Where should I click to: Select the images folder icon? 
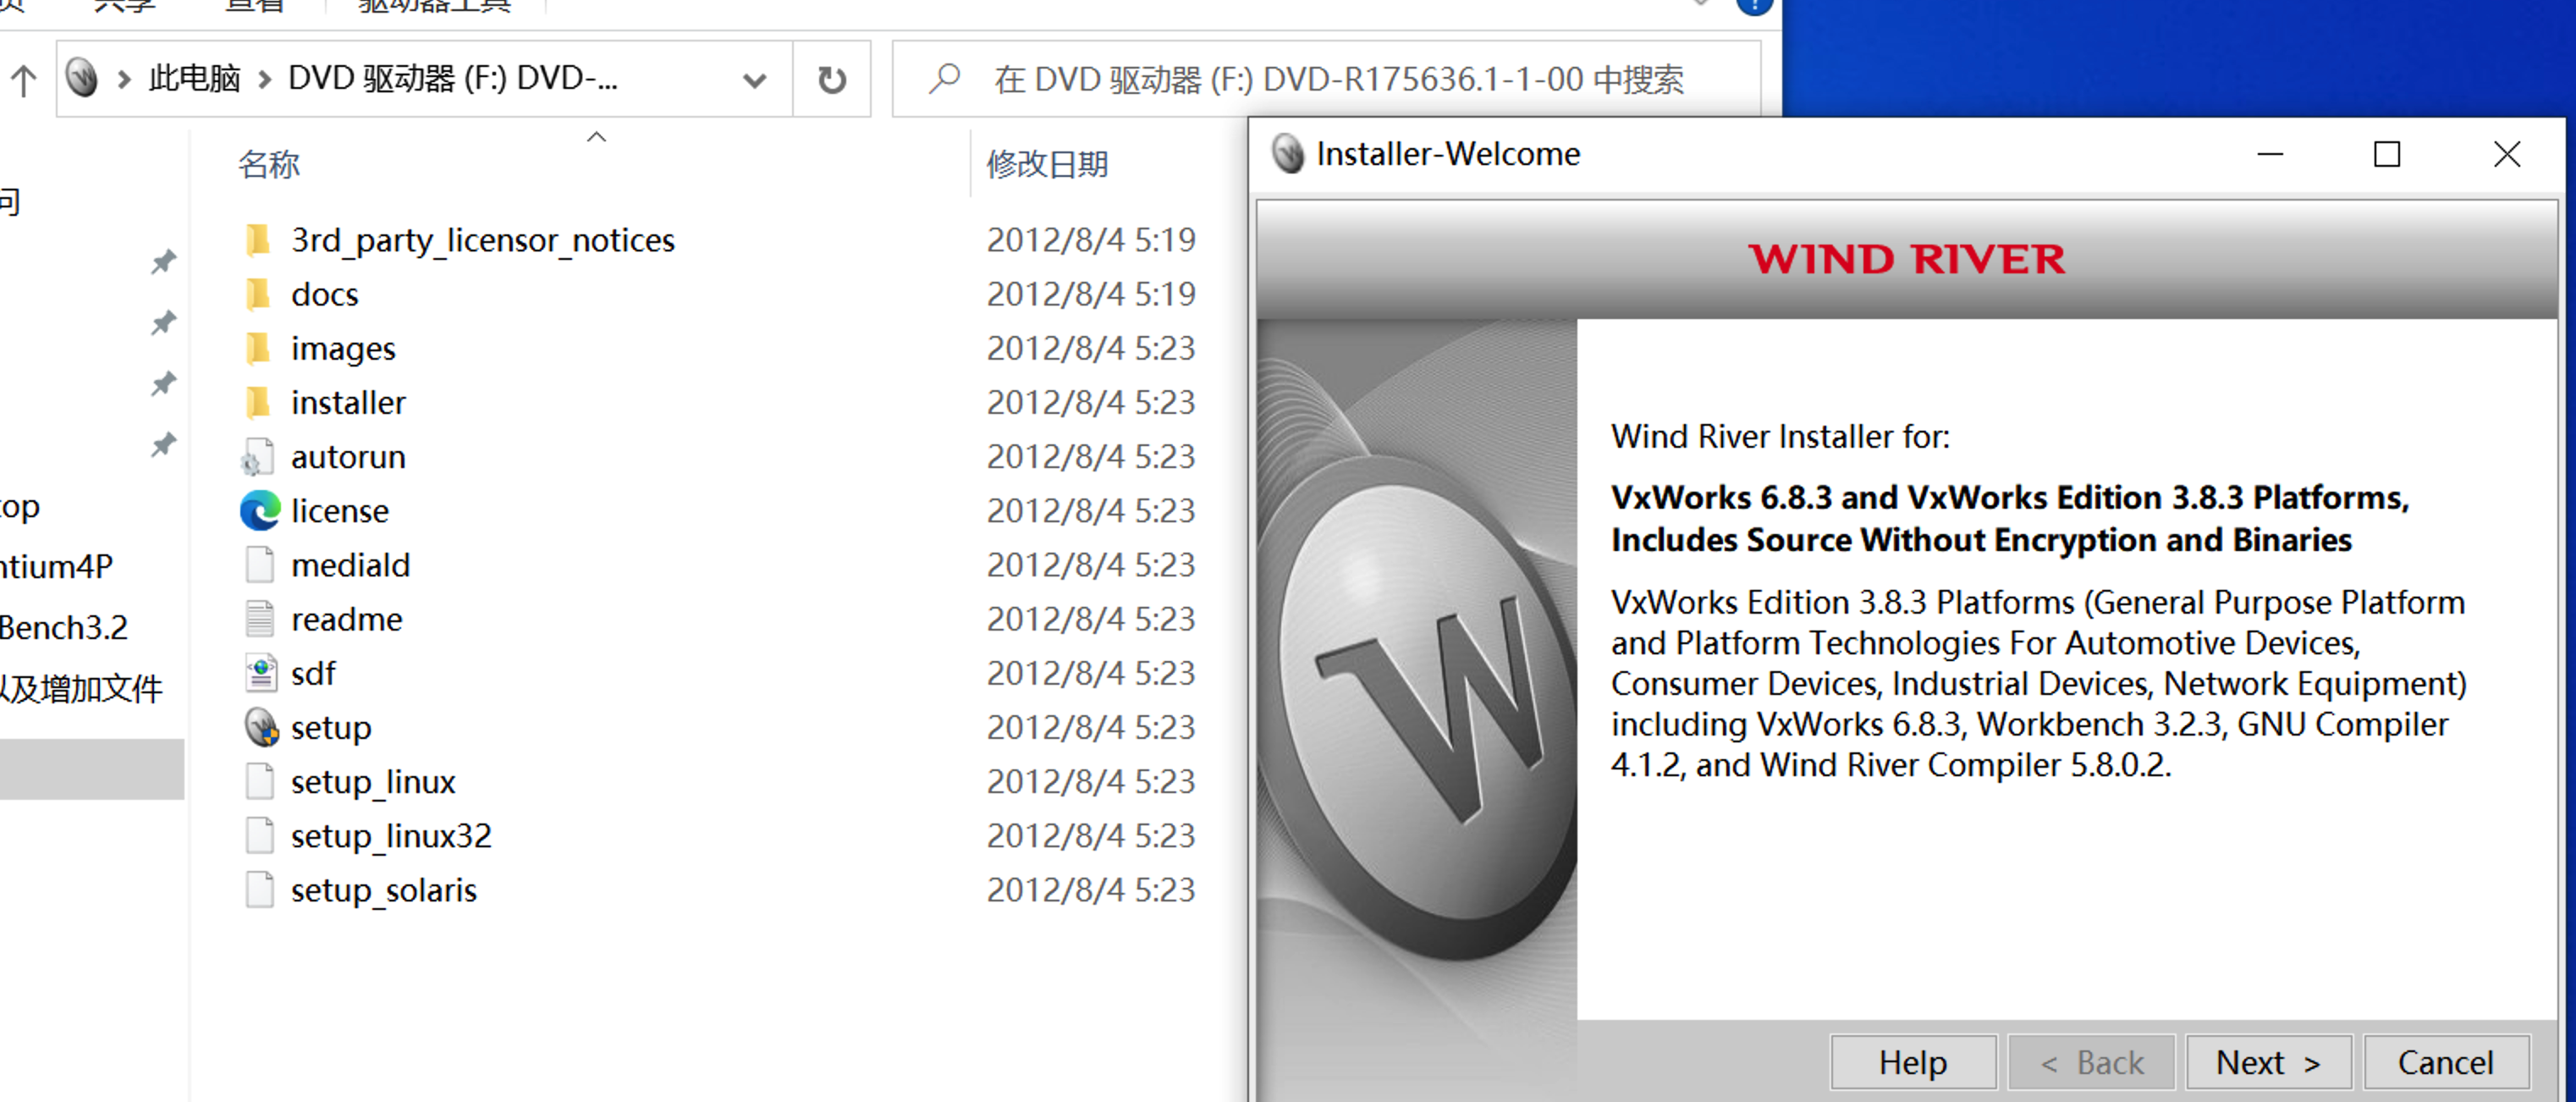click(258, 348)
